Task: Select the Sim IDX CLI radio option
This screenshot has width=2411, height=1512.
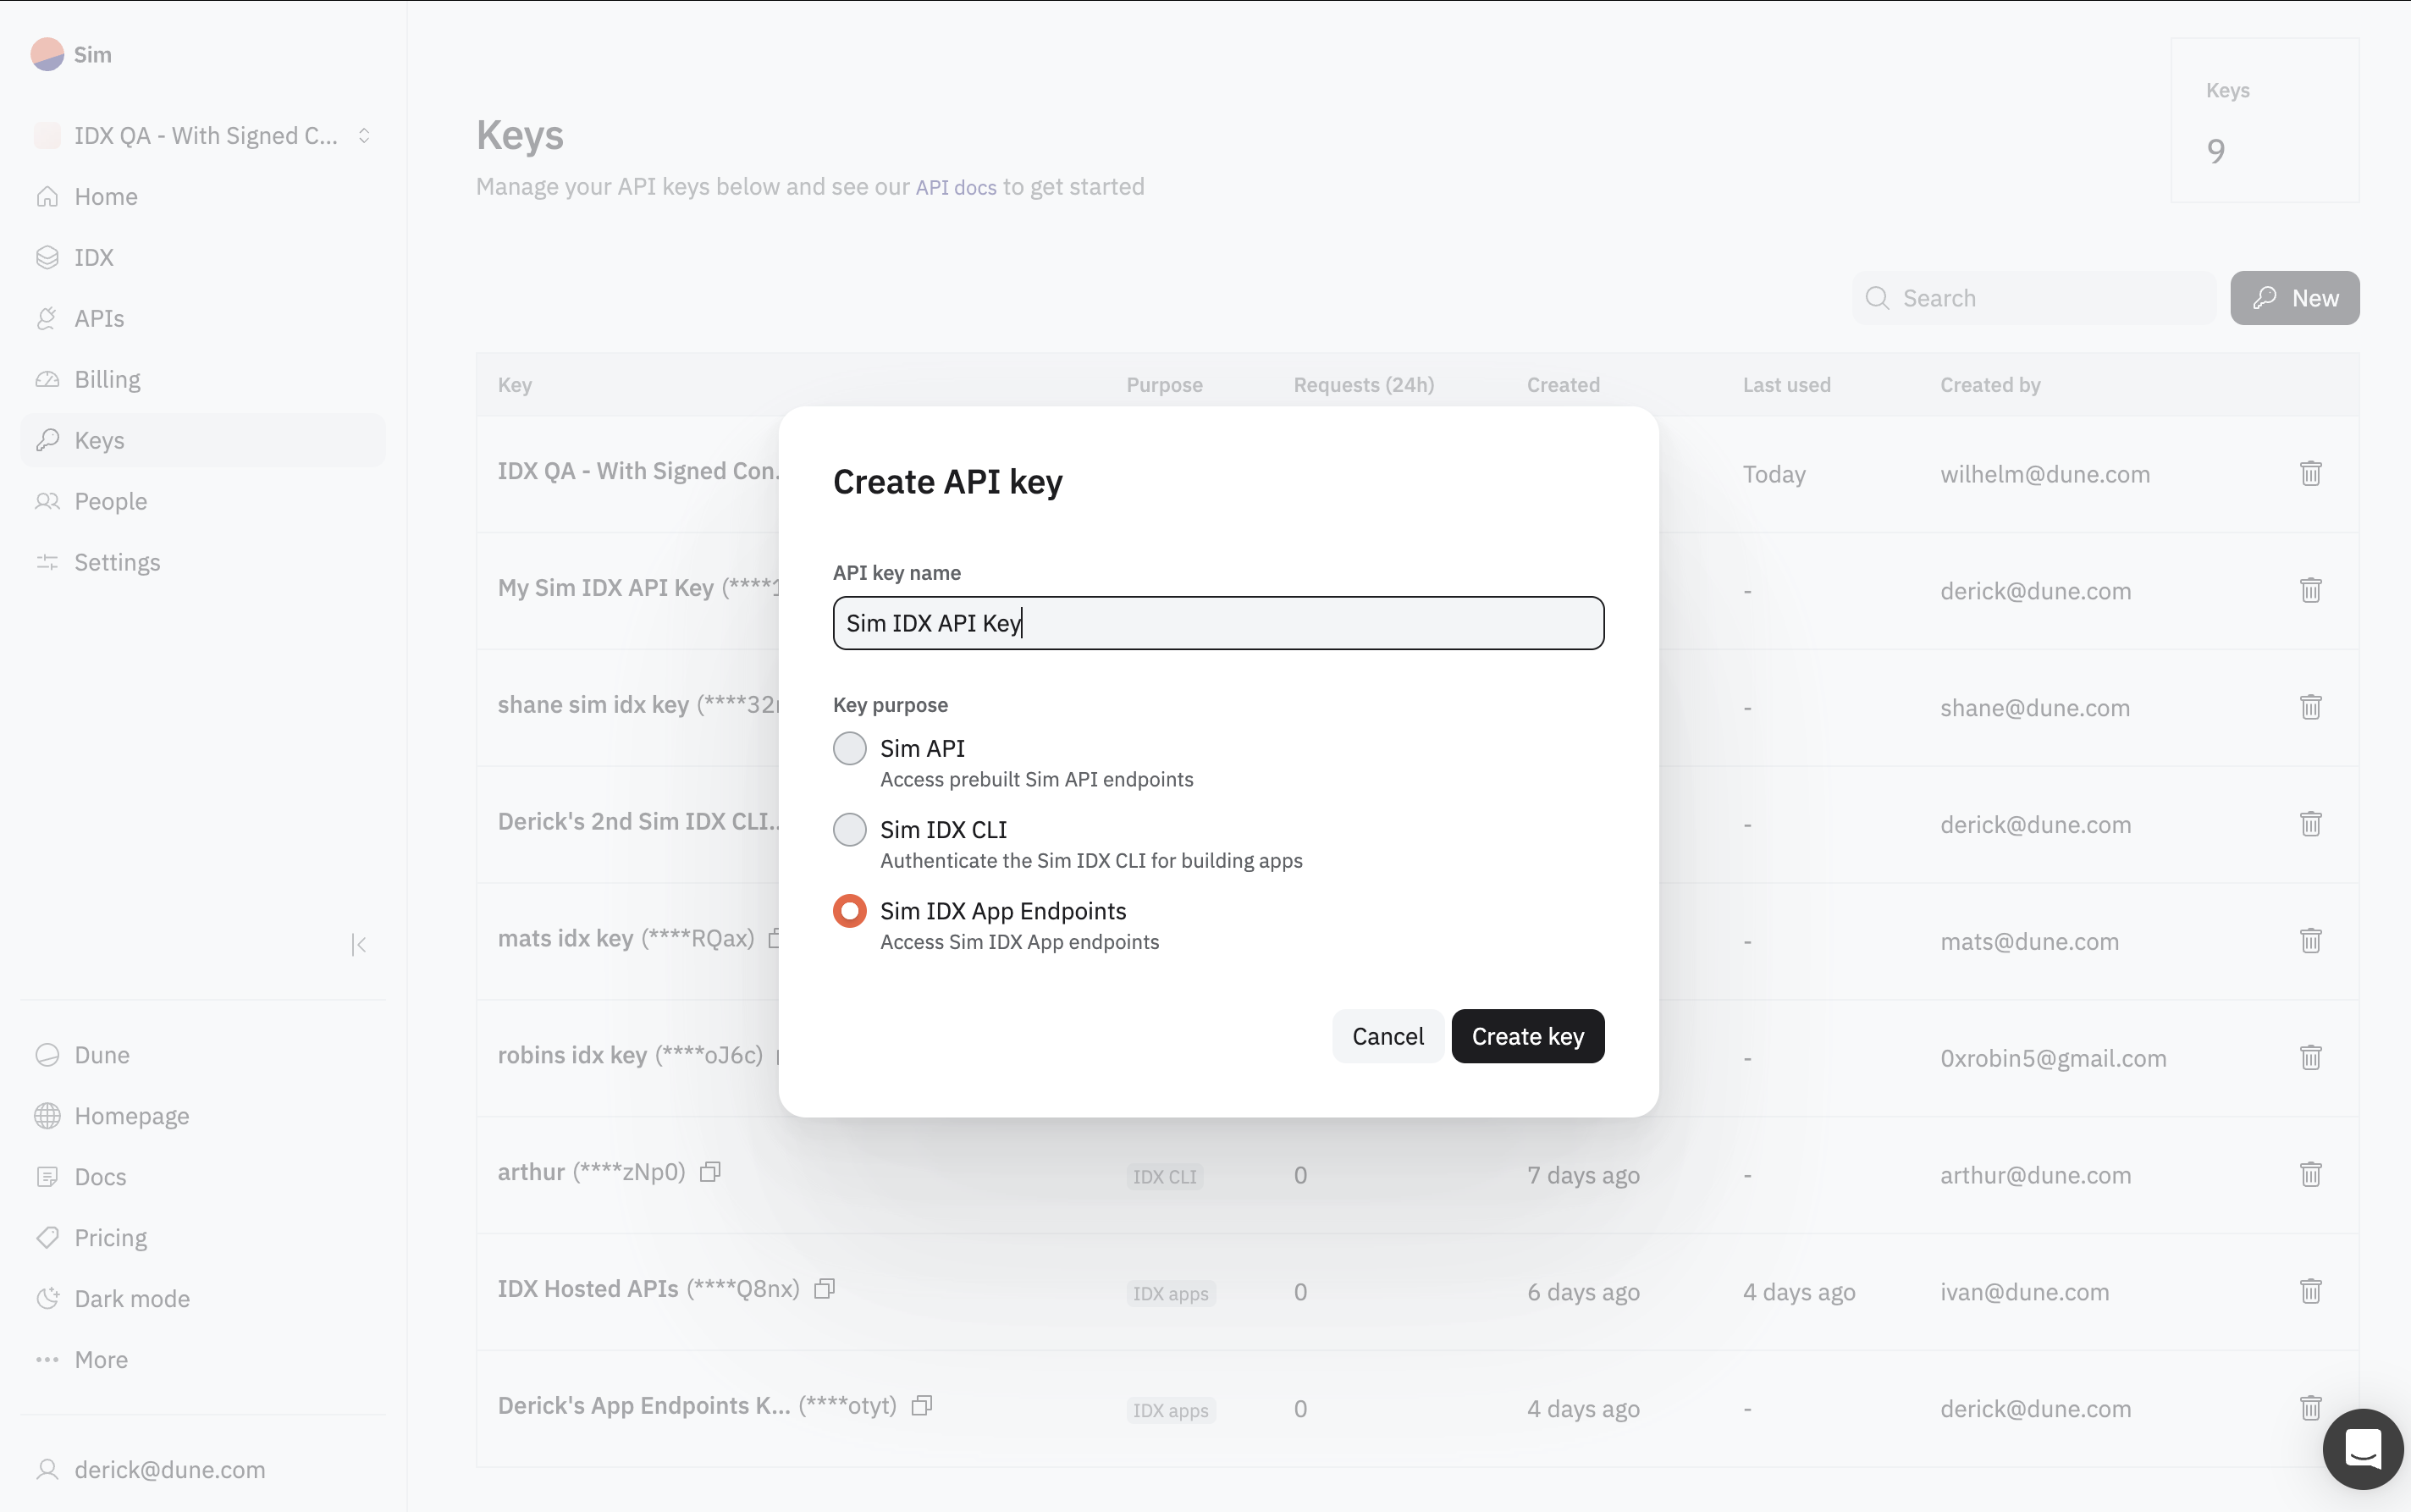Action: 849,829
